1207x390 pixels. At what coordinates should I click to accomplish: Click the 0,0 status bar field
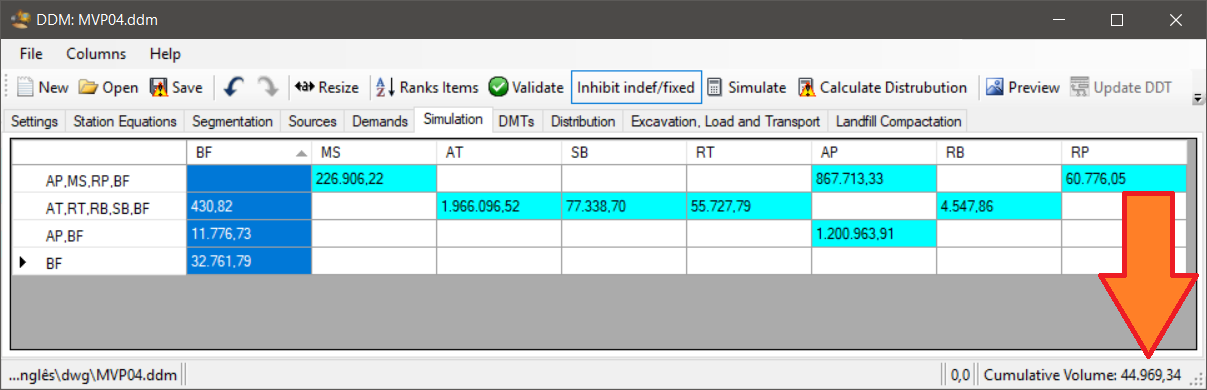pos(960,375)
